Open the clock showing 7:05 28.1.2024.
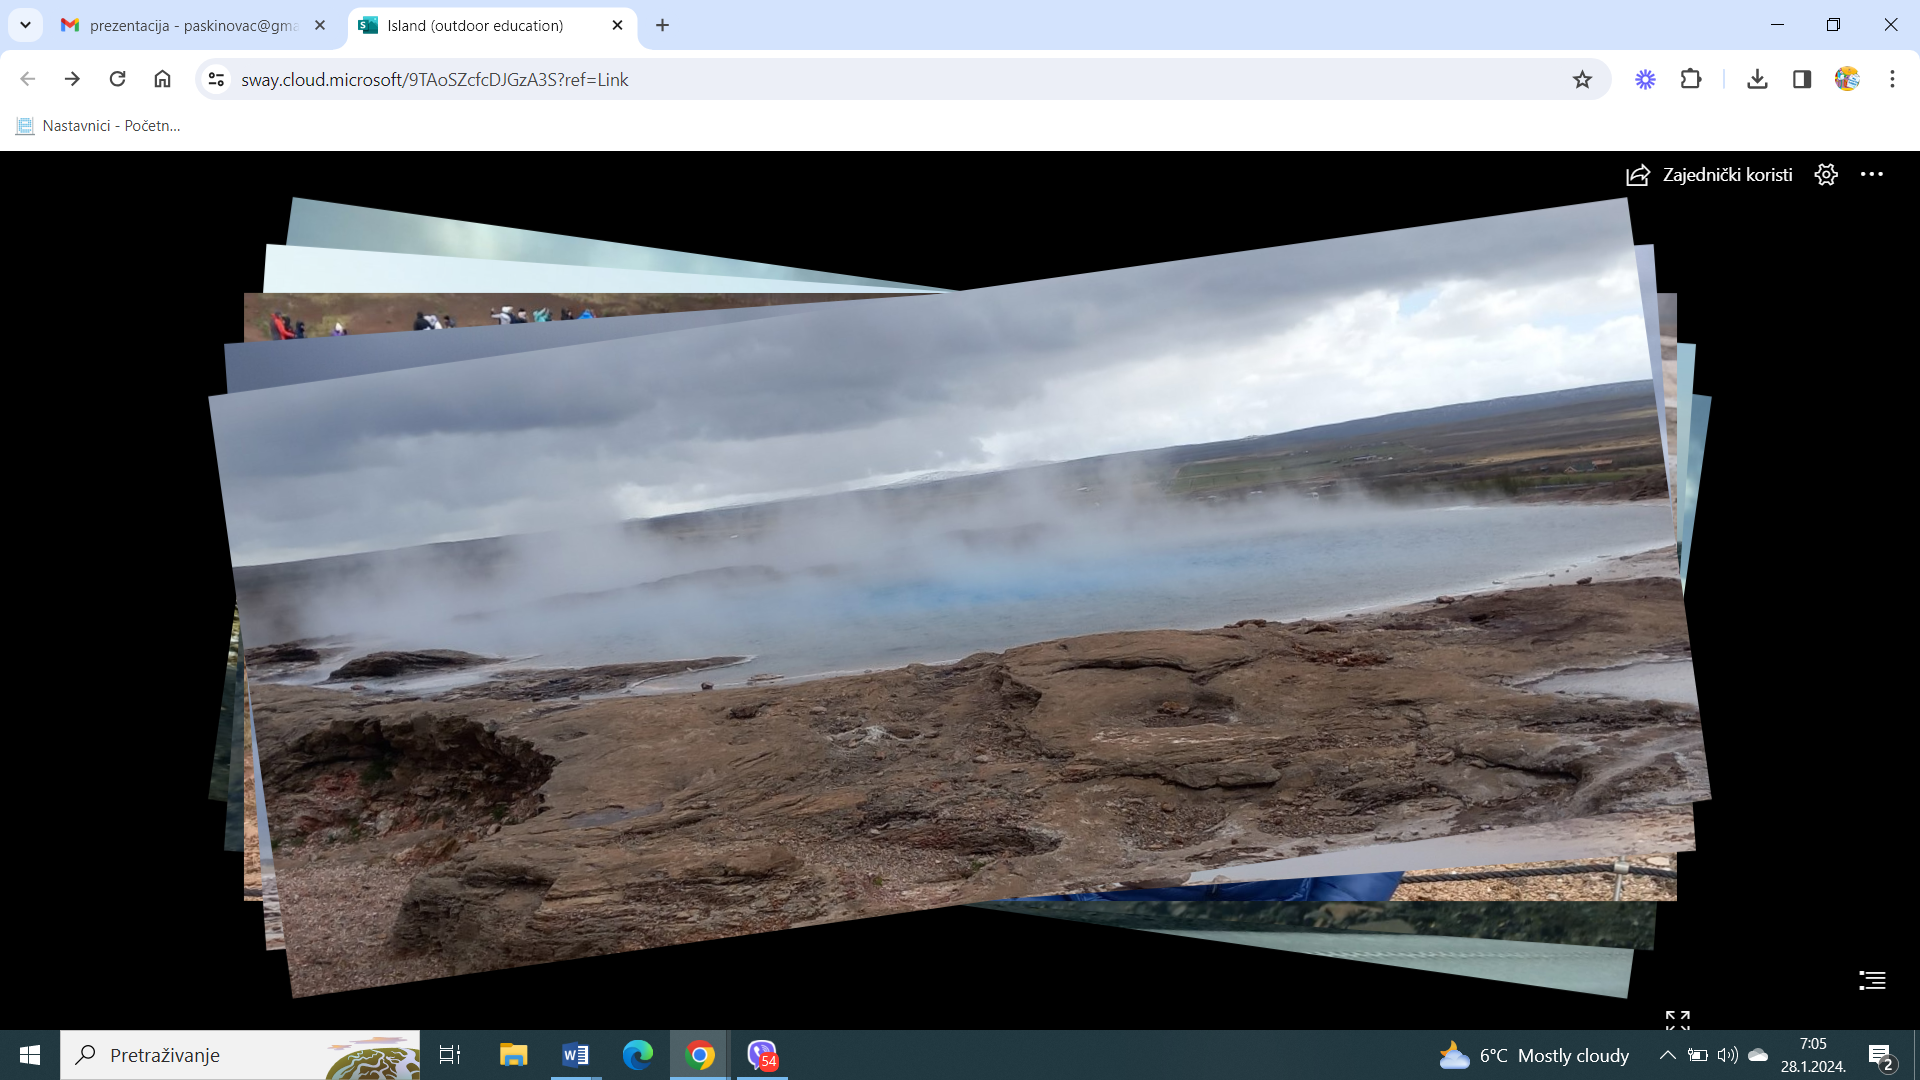Image resolution: width=1920 pixels, height=1080 pixels. click(x=1813, y=1055)
